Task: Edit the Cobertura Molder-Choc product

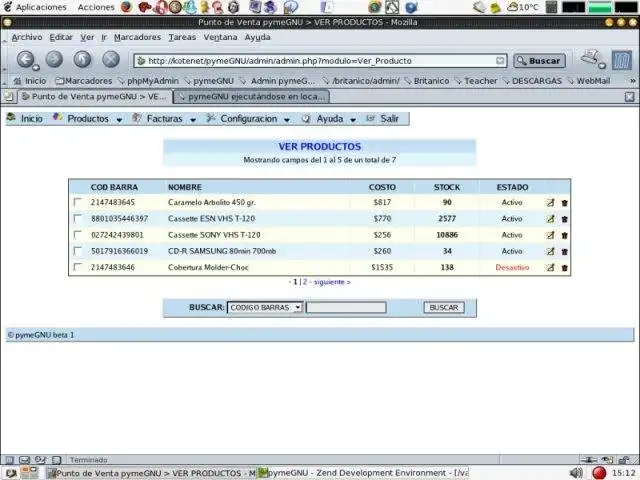Action: pos(550,267)
